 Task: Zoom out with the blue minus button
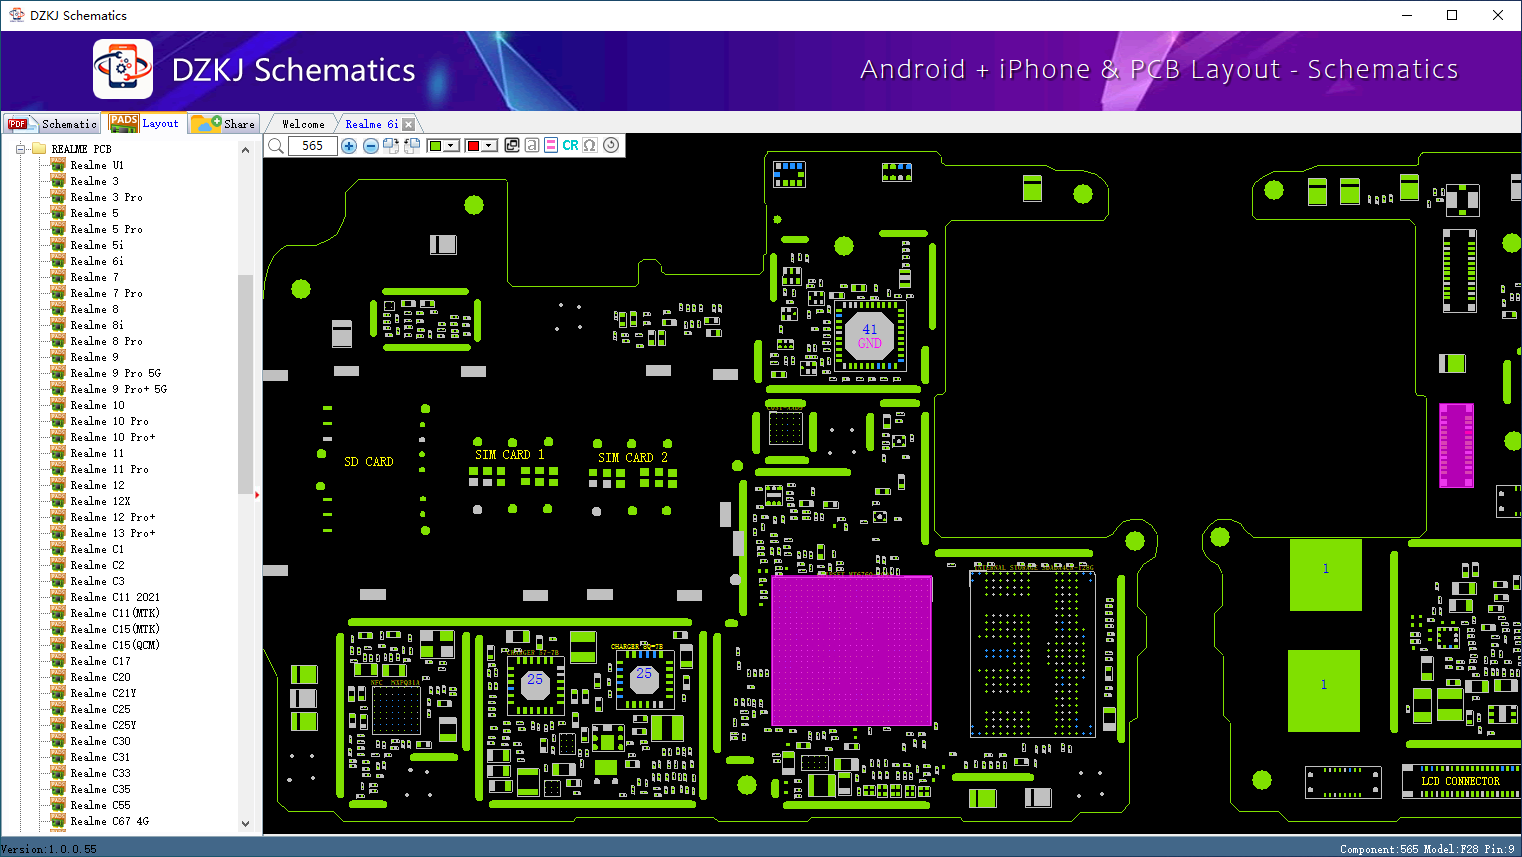(x=371, y=146)
